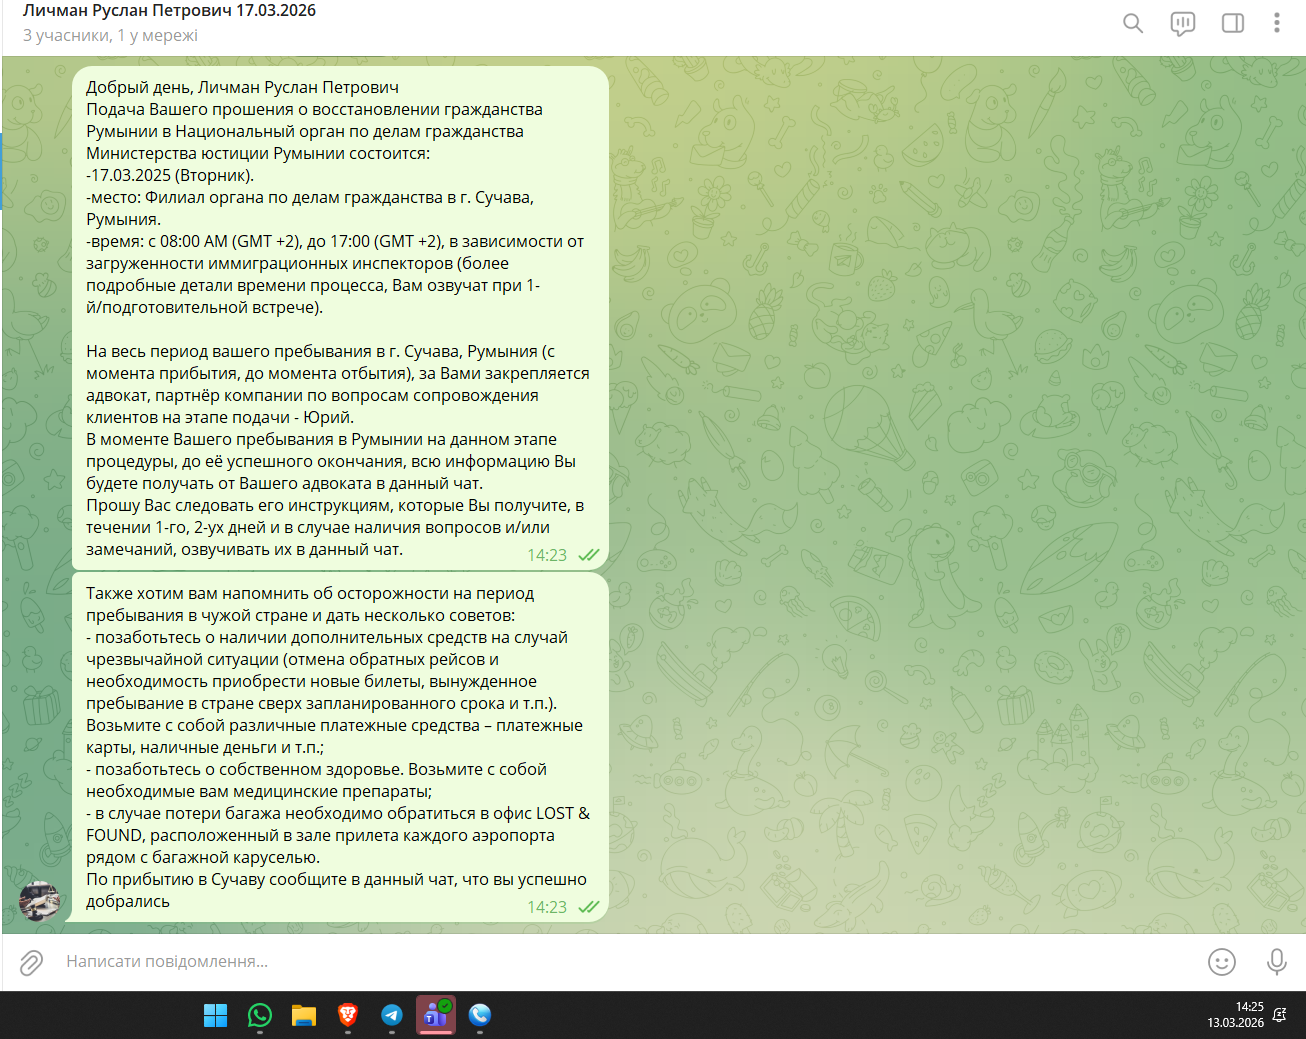
Task: Click the Windows Start button on taskbar
Action: 215,1015
